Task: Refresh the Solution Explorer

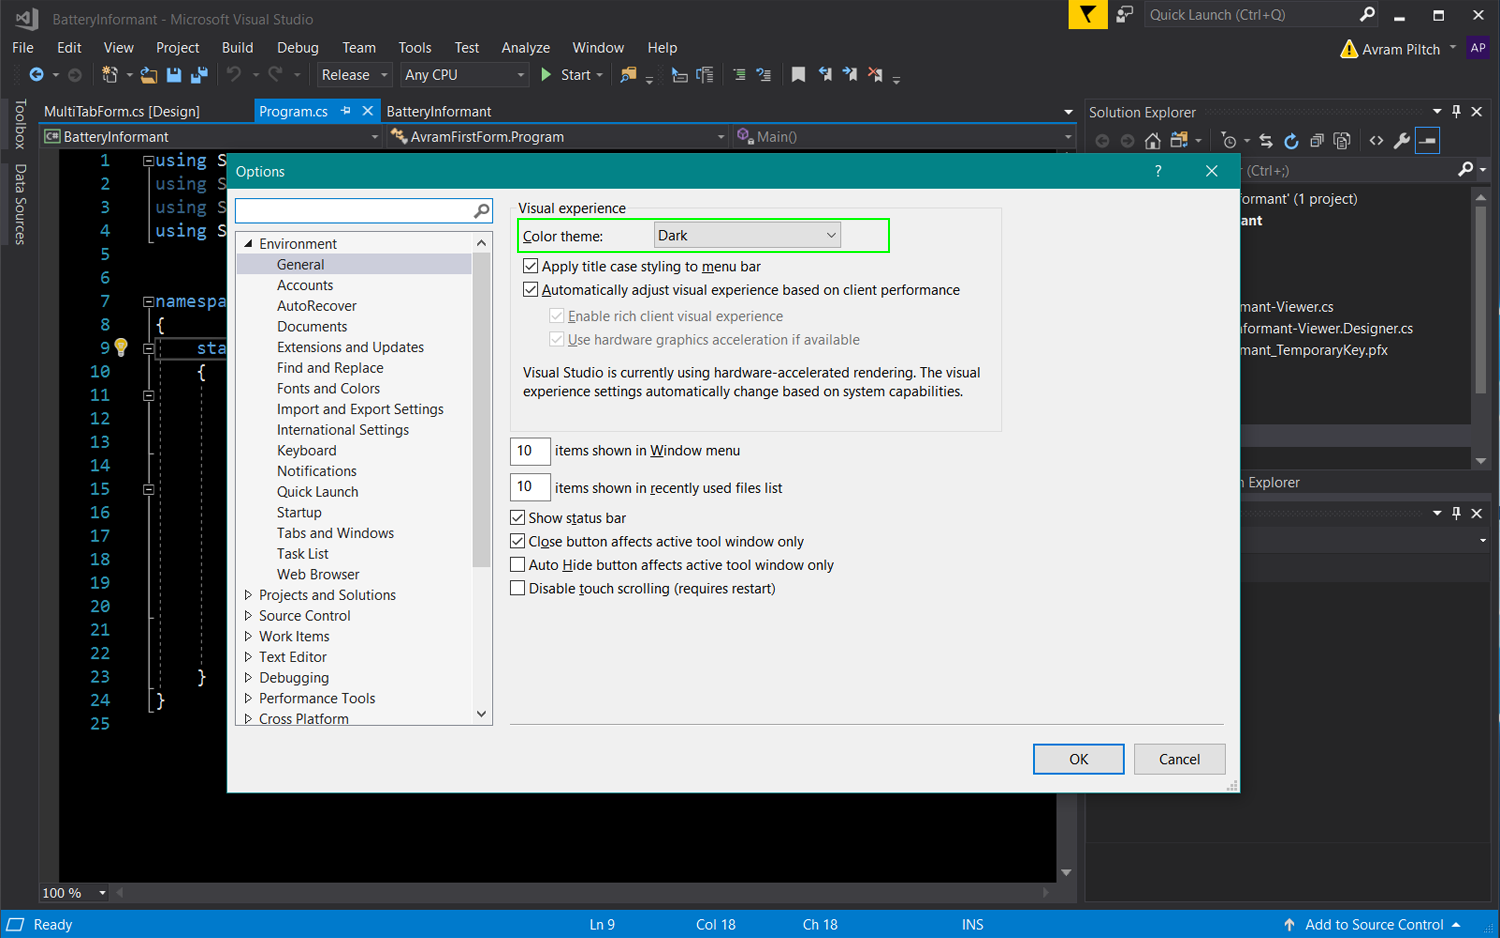Action: (1291, 141)
